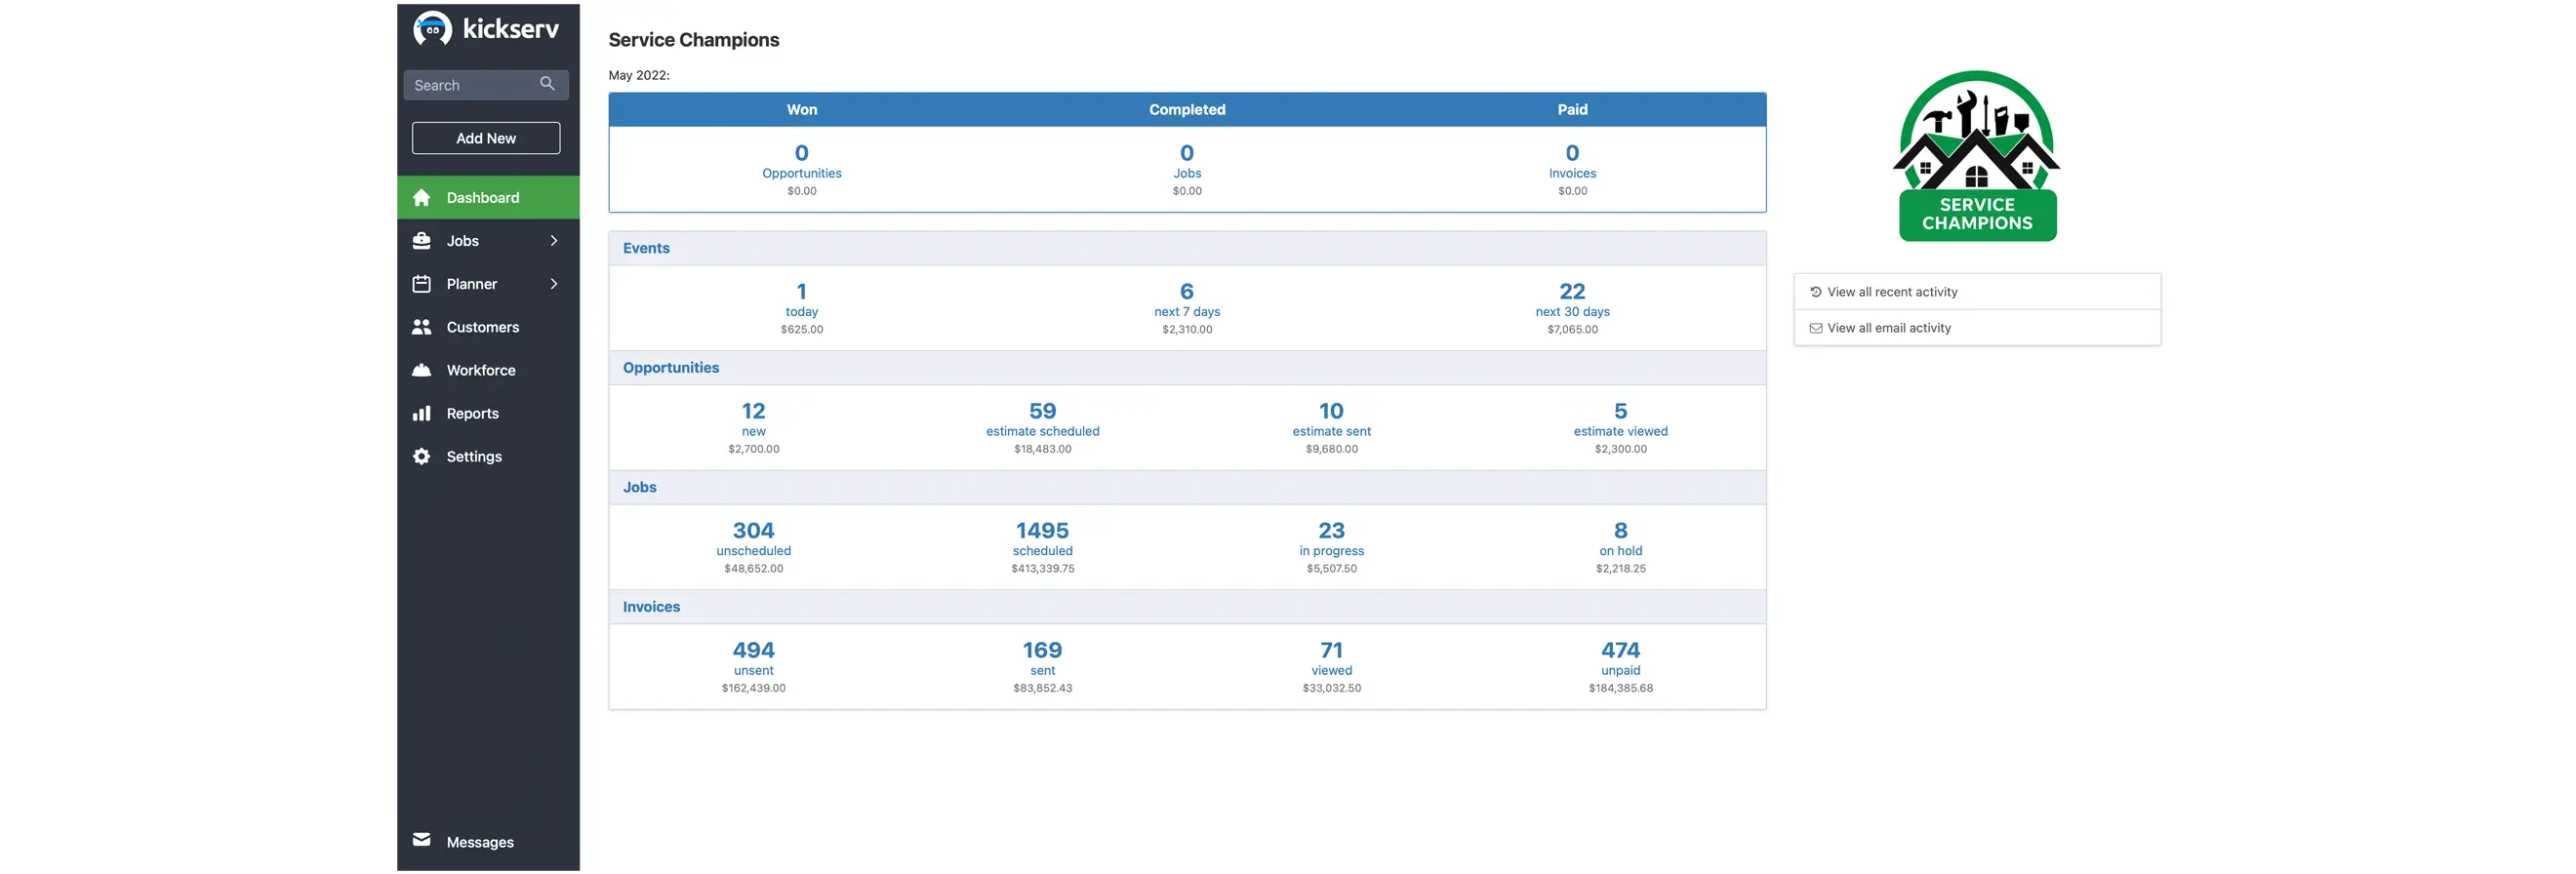The image size is (2576, 874).
Task: Click the Customers people icon
Action: (x=422, y=327)
